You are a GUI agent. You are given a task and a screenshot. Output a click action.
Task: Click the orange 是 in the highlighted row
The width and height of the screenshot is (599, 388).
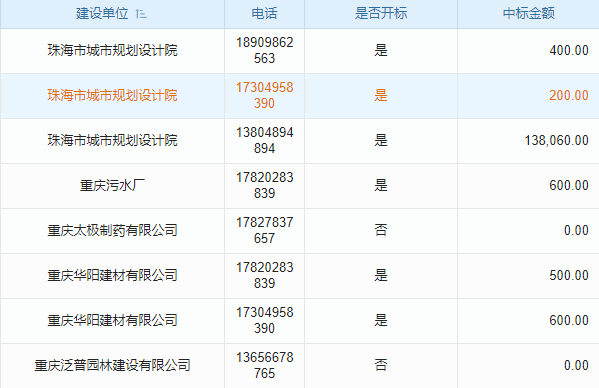pos(381,95)
